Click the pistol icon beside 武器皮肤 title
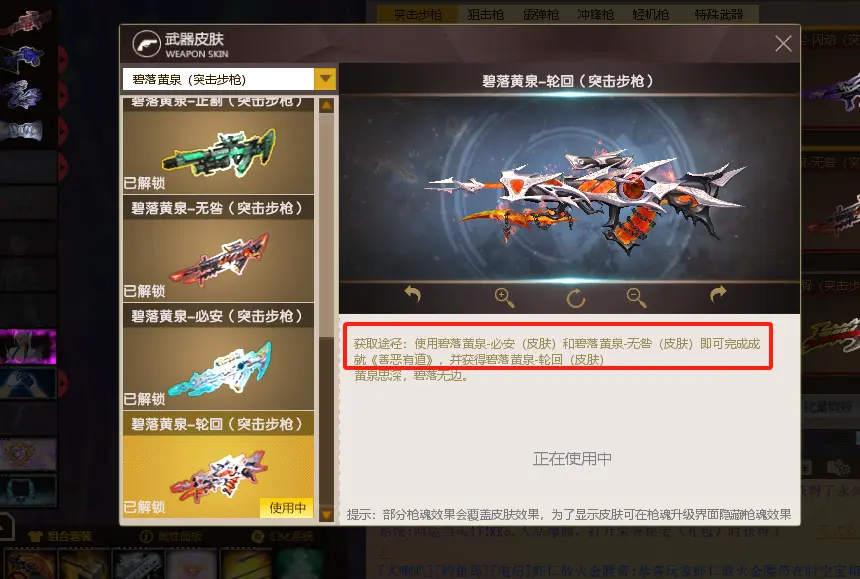 point(146,44)
